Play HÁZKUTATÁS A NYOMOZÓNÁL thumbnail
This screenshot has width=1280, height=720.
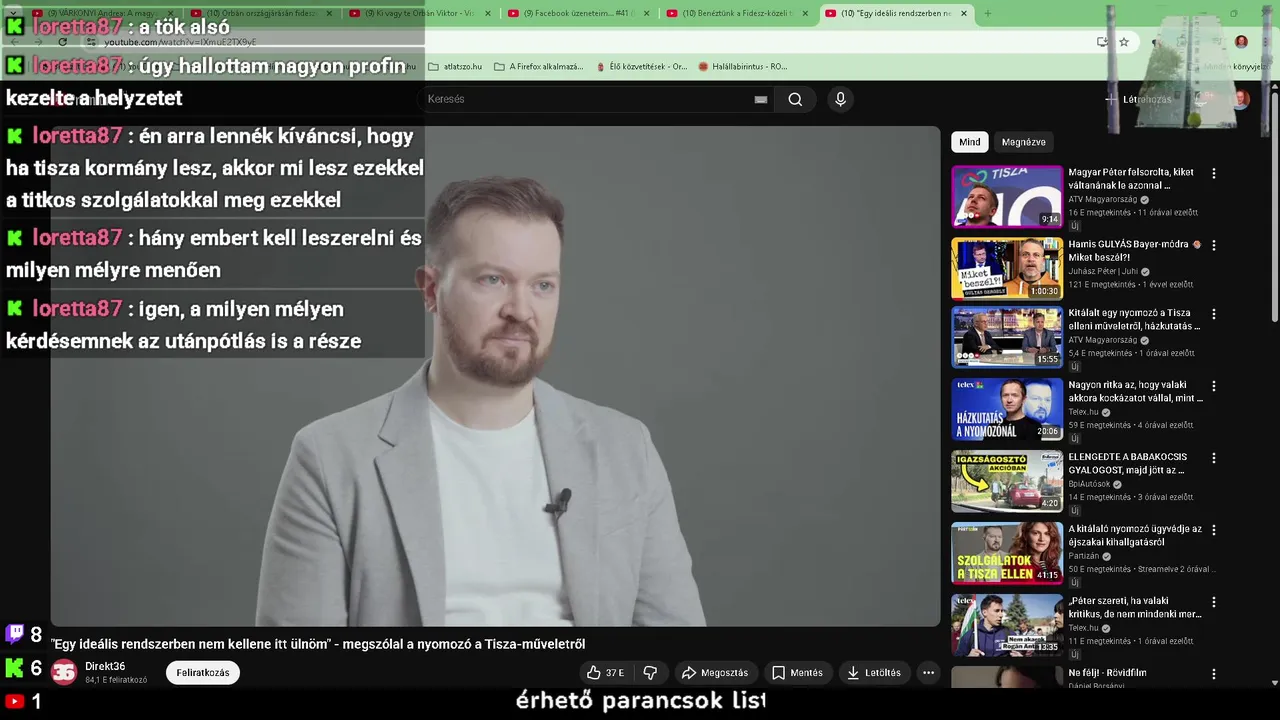pyautogui.click(x=1006, y=410)
